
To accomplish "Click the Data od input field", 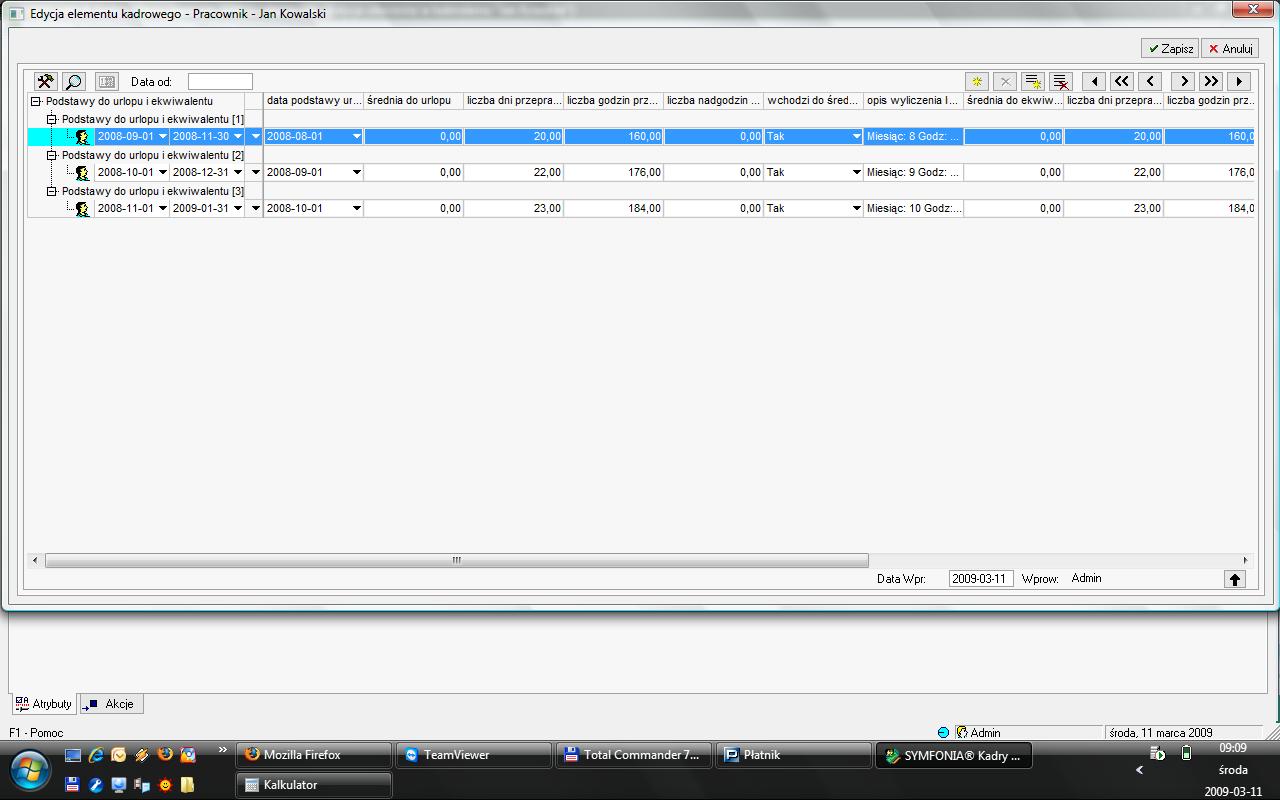I will (x=220, y=82).
